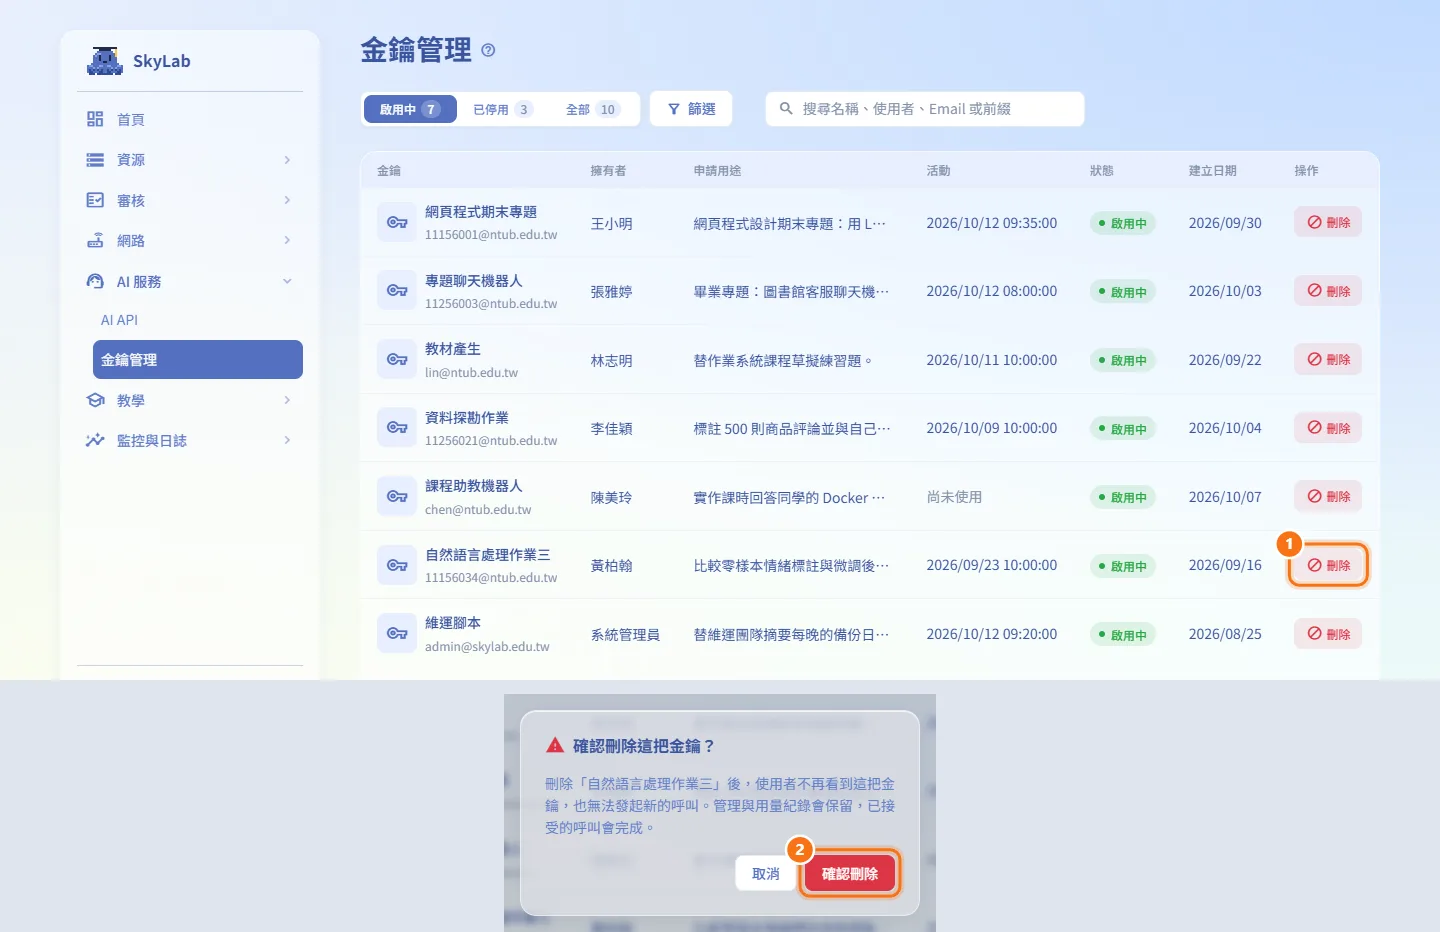Viewport: 1440px width, 932px height.
Task: Click owner name 張雅婷
Action: click(x=611, y=292)
